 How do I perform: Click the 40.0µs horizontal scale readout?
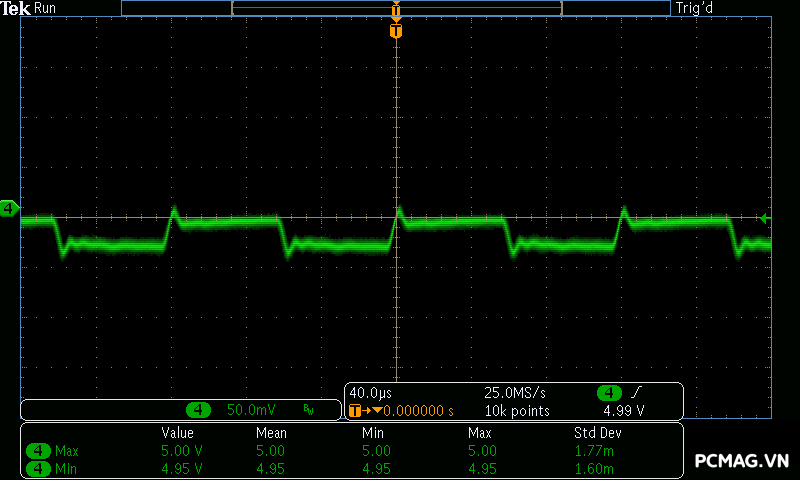(x=370, y=393)
